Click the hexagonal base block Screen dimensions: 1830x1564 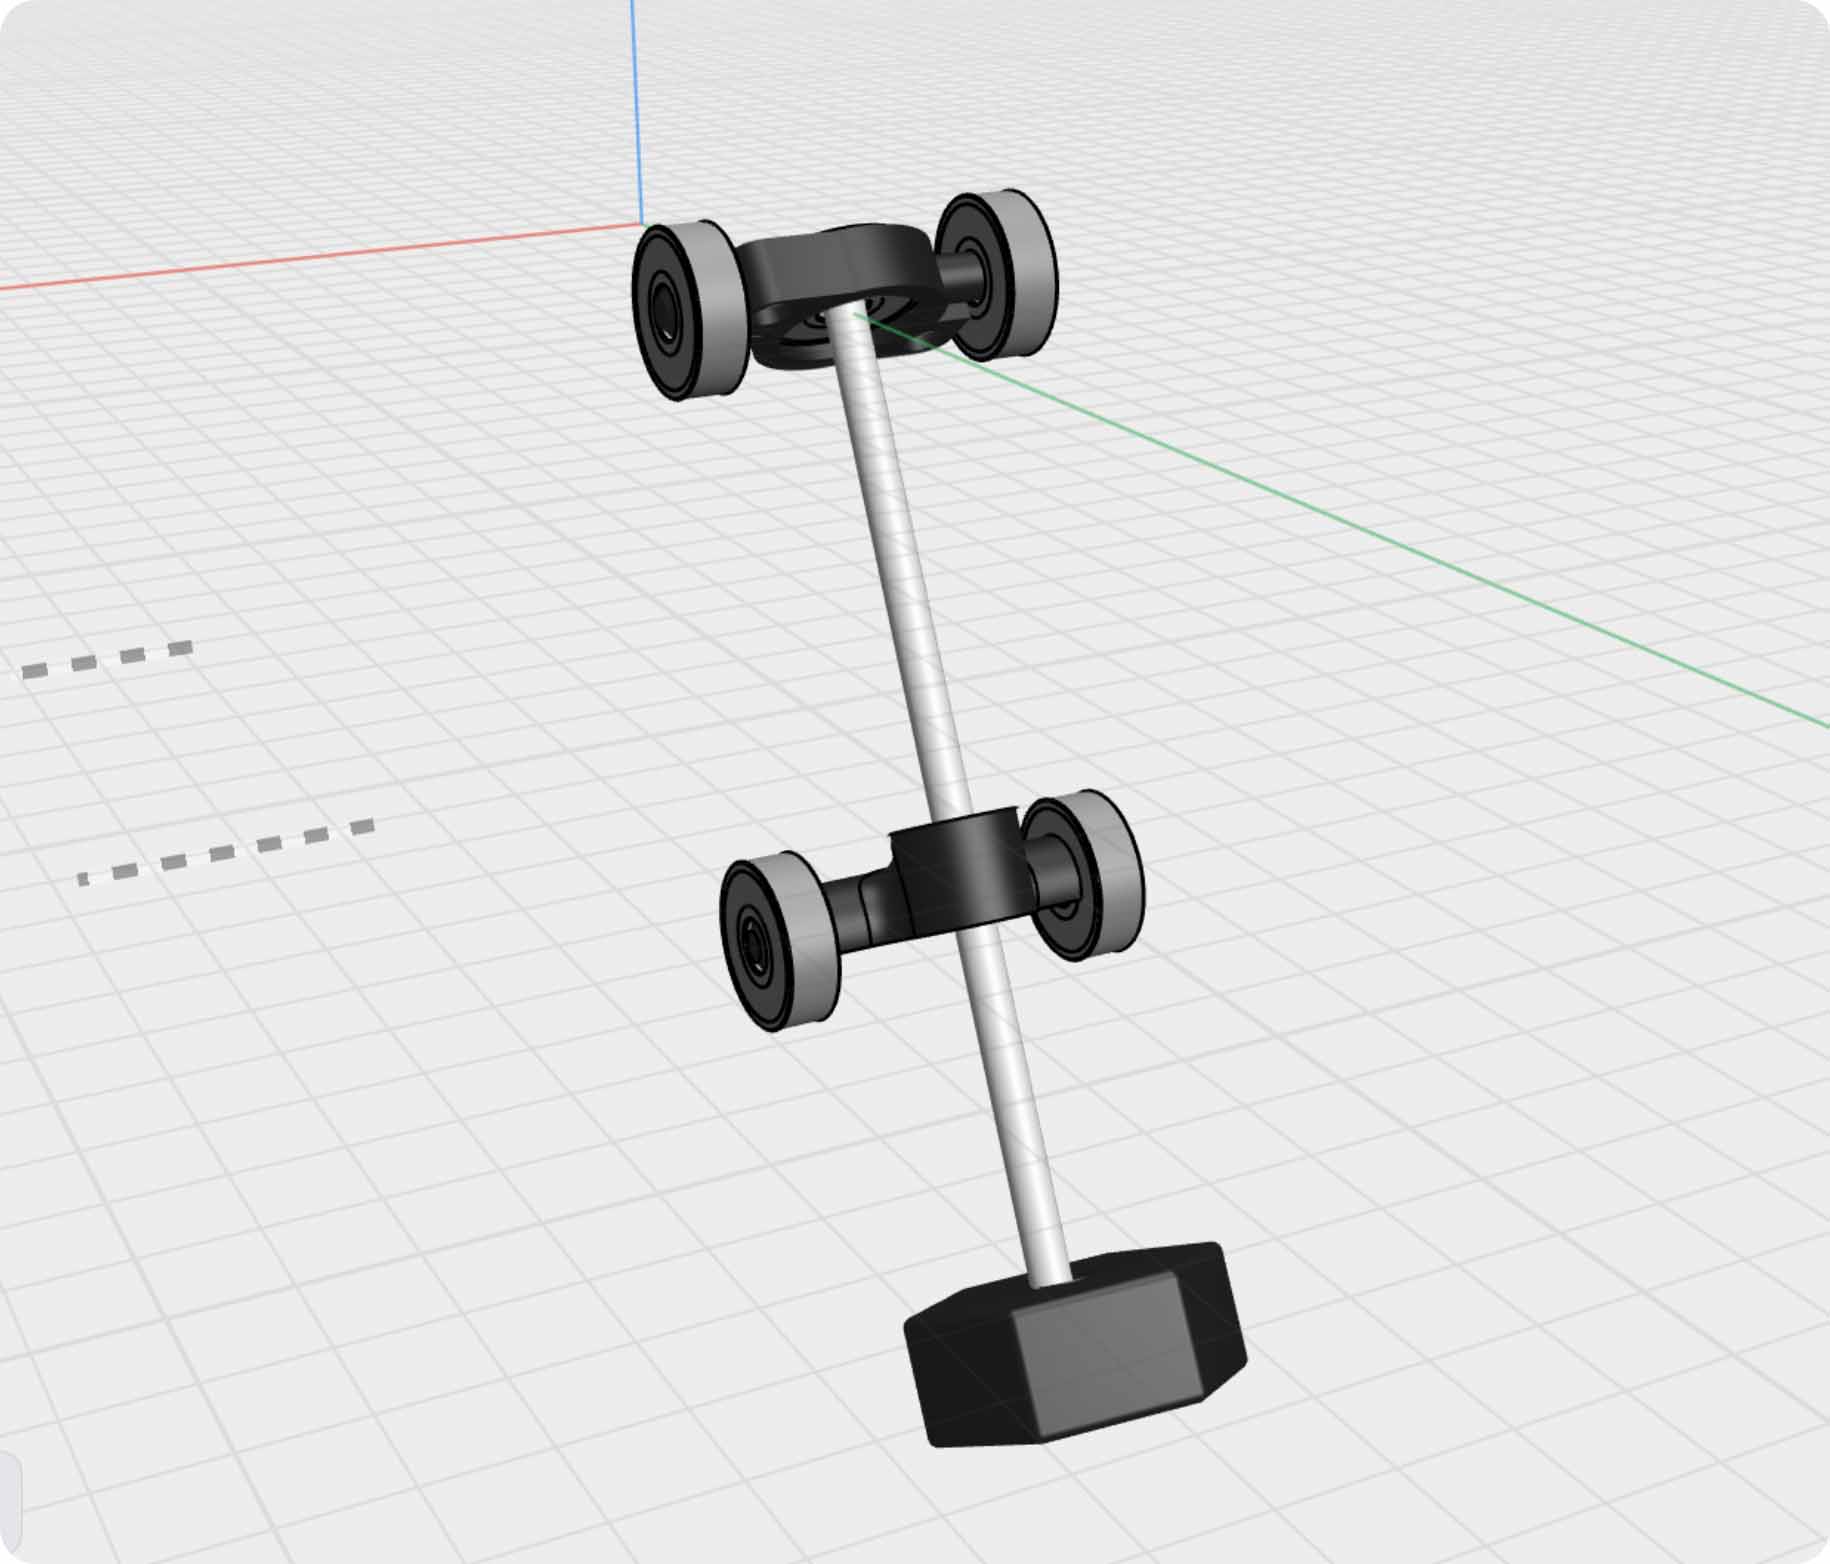pyautogui.click(x=1075, y=1345)
